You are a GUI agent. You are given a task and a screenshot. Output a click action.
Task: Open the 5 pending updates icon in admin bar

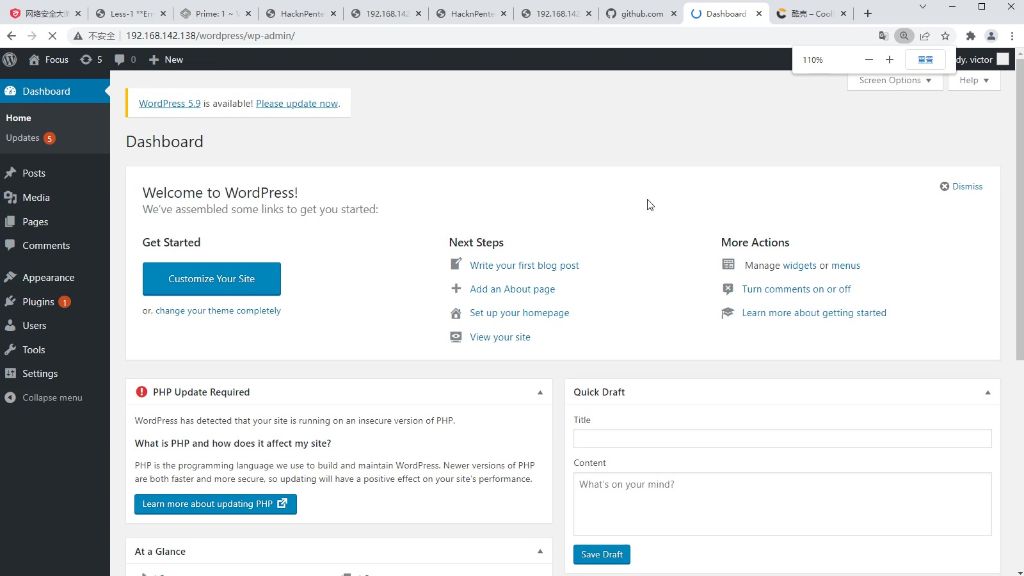pyautogui.click(x=91, y=59)
